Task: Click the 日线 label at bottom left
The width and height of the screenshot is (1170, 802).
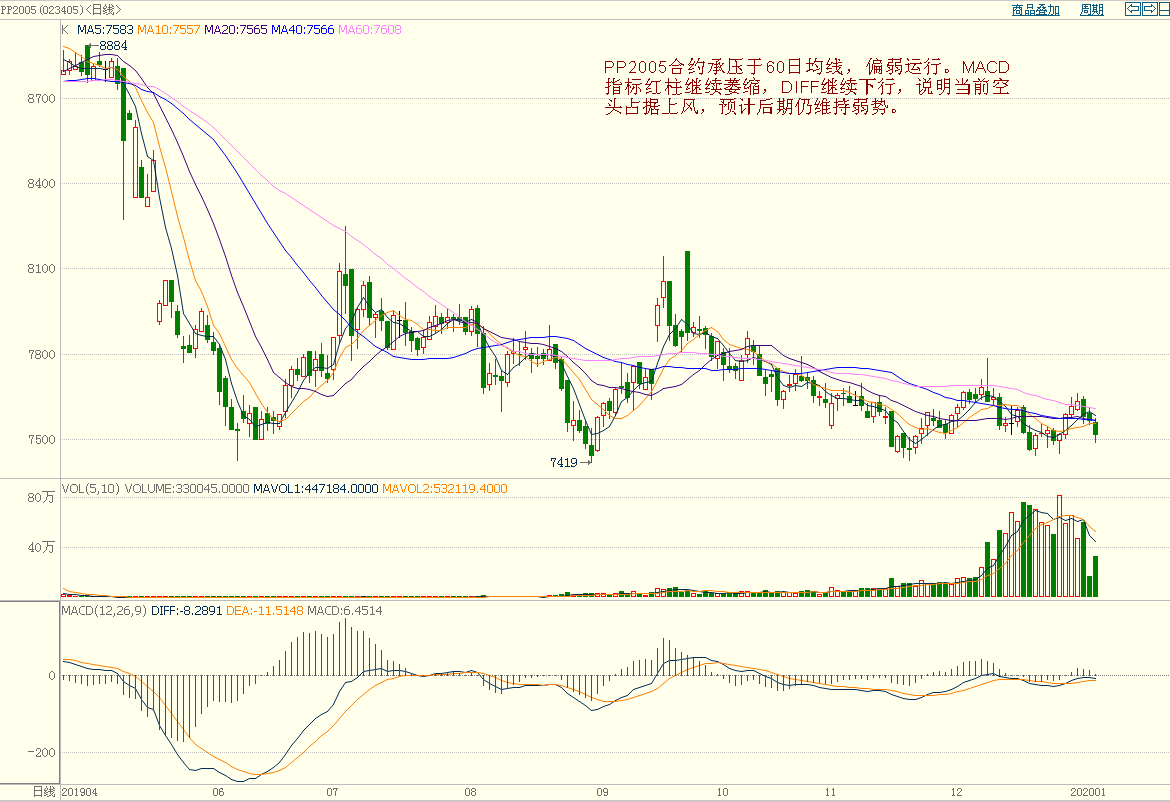Action: point(44,792)
